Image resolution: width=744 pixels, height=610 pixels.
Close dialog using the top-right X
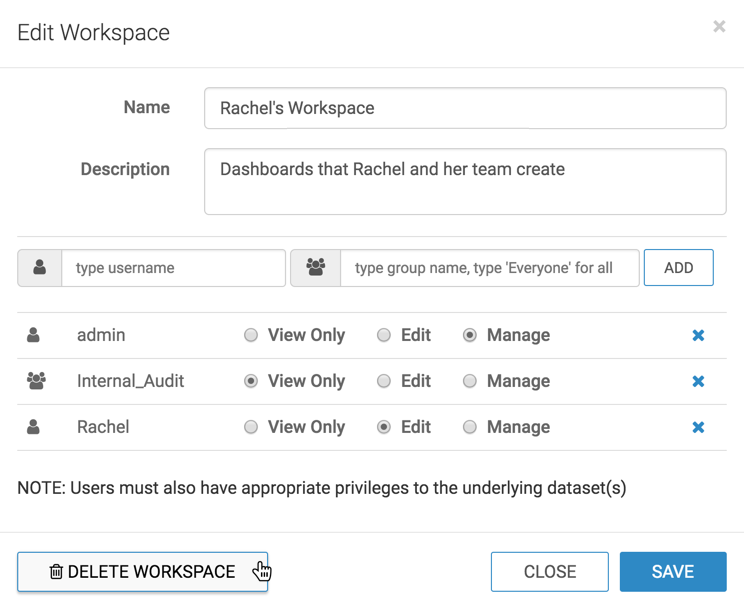(719, 27)
